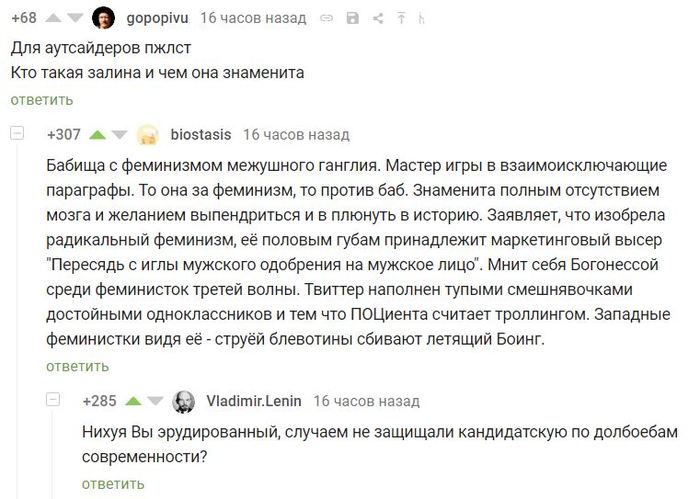700x499 pixels.
Task: Open Vladimir.Lenin username link
Action: coord(254,402)
